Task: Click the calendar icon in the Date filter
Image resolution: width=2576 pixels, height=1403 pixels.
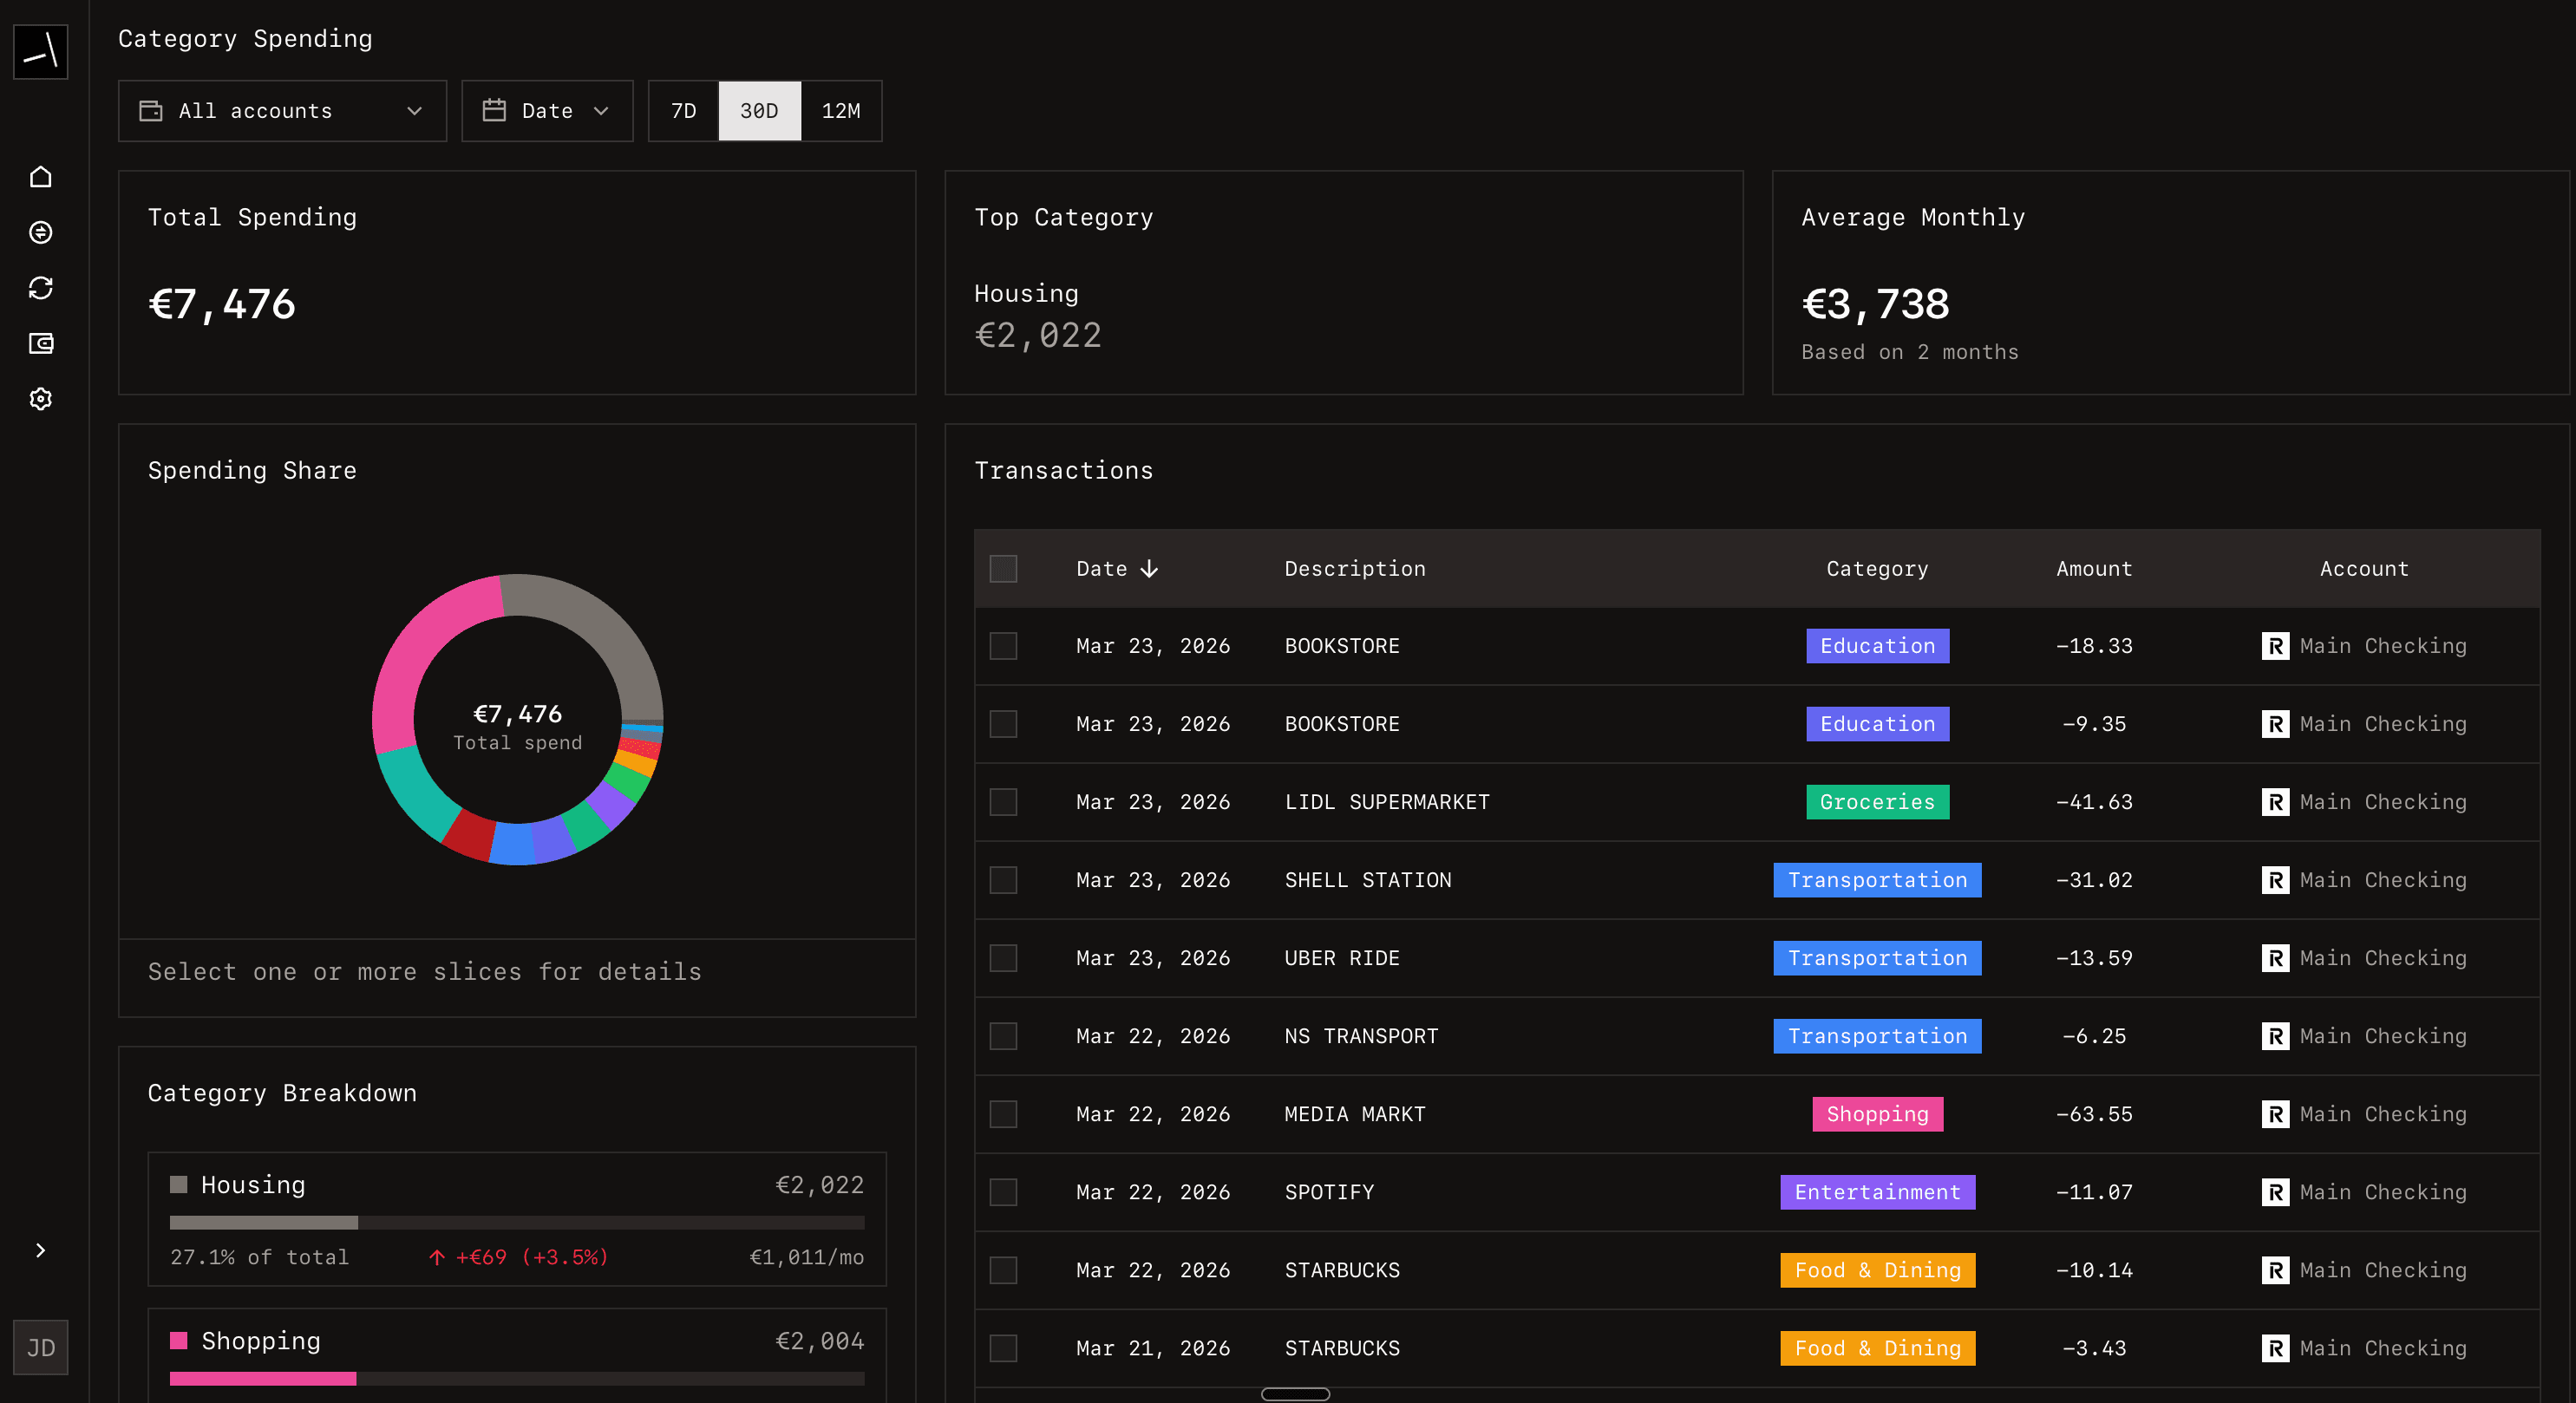Action: pyautogui.click(x=497, y=111)
